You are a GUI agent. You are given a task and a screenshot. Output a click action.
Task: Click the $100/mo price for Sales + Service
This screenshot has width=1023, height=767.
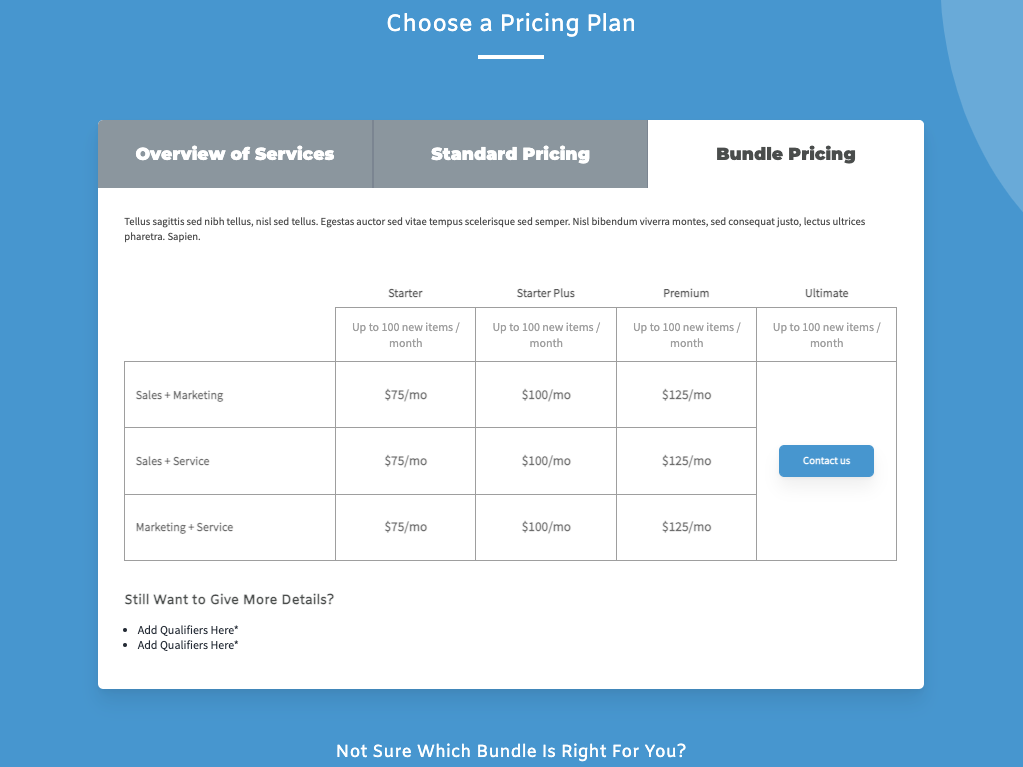545,461
